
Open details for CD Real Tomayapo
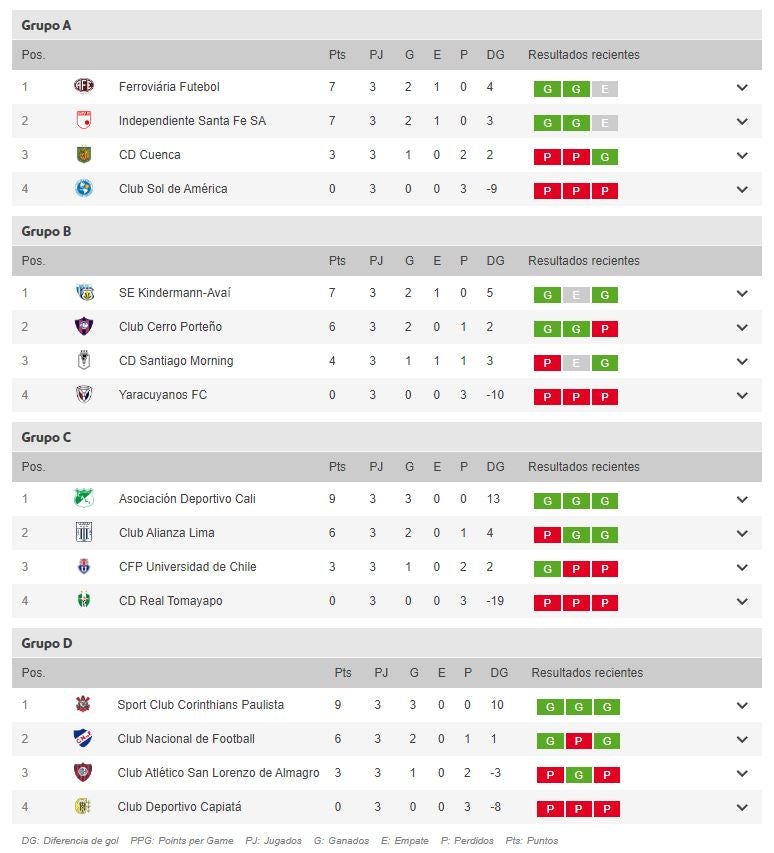741,602
